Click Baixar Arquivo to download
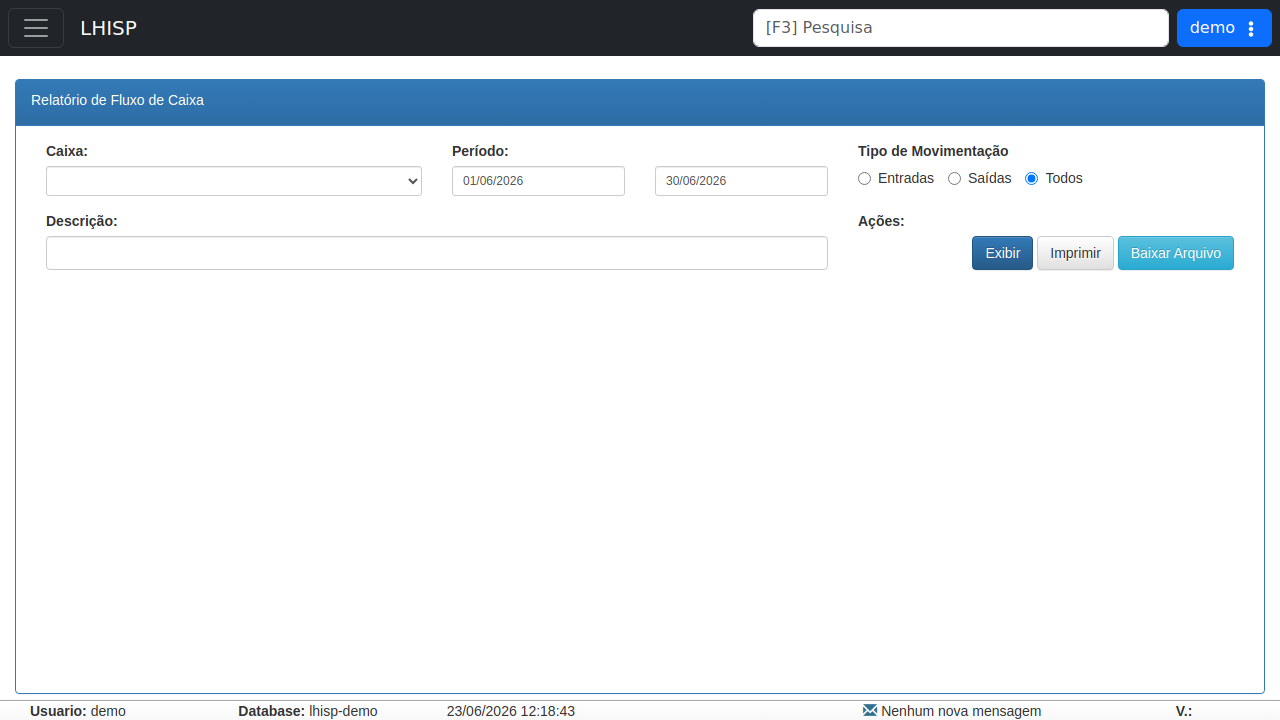Viewport: 1280px width, 720px height. click(x=1176, y=253)
